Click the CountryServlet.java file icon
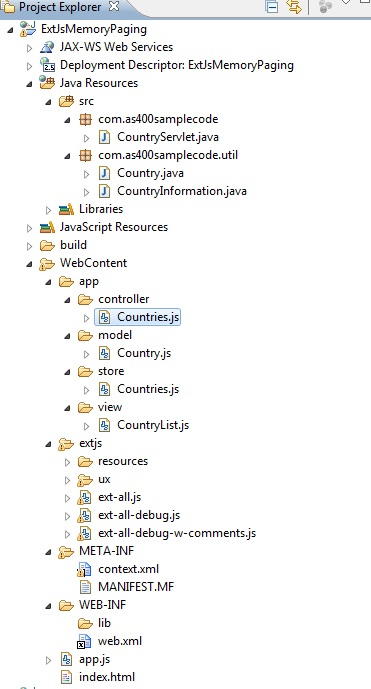 click(x=104, y=137)
